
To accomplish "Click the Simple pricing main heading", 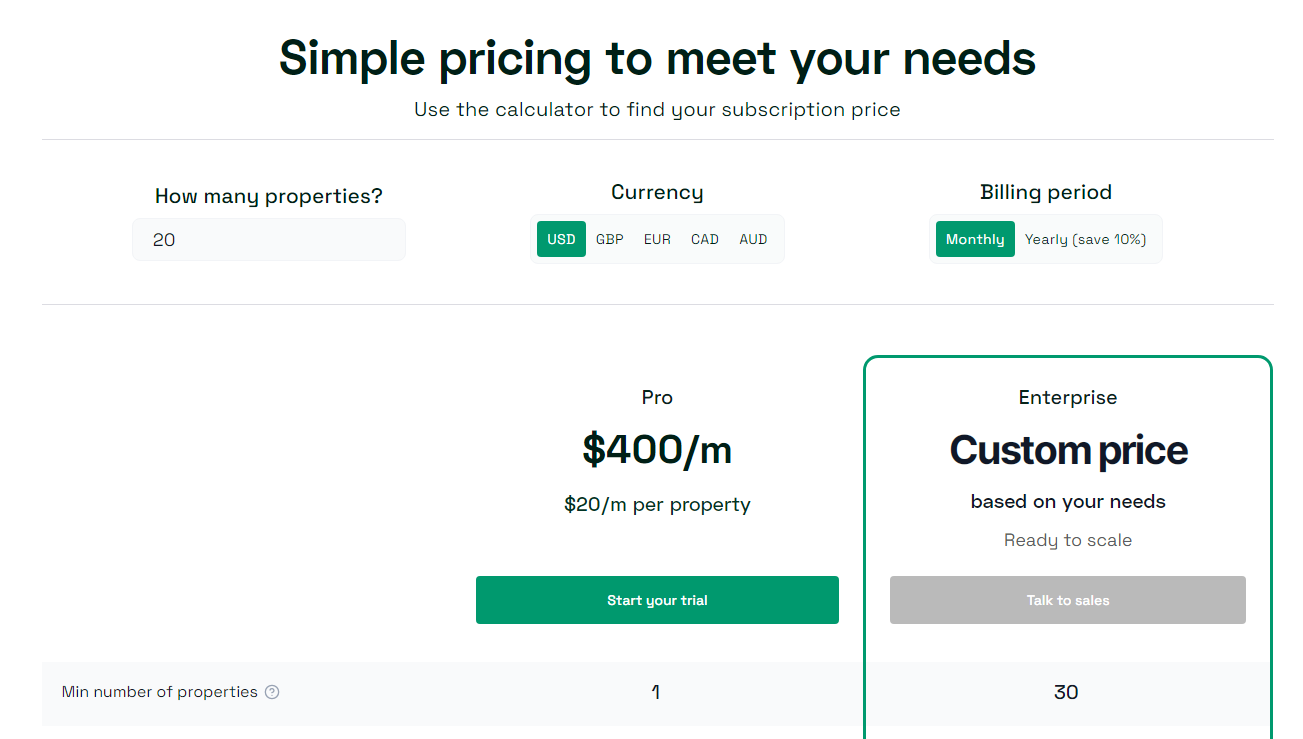I will (657, 57).
